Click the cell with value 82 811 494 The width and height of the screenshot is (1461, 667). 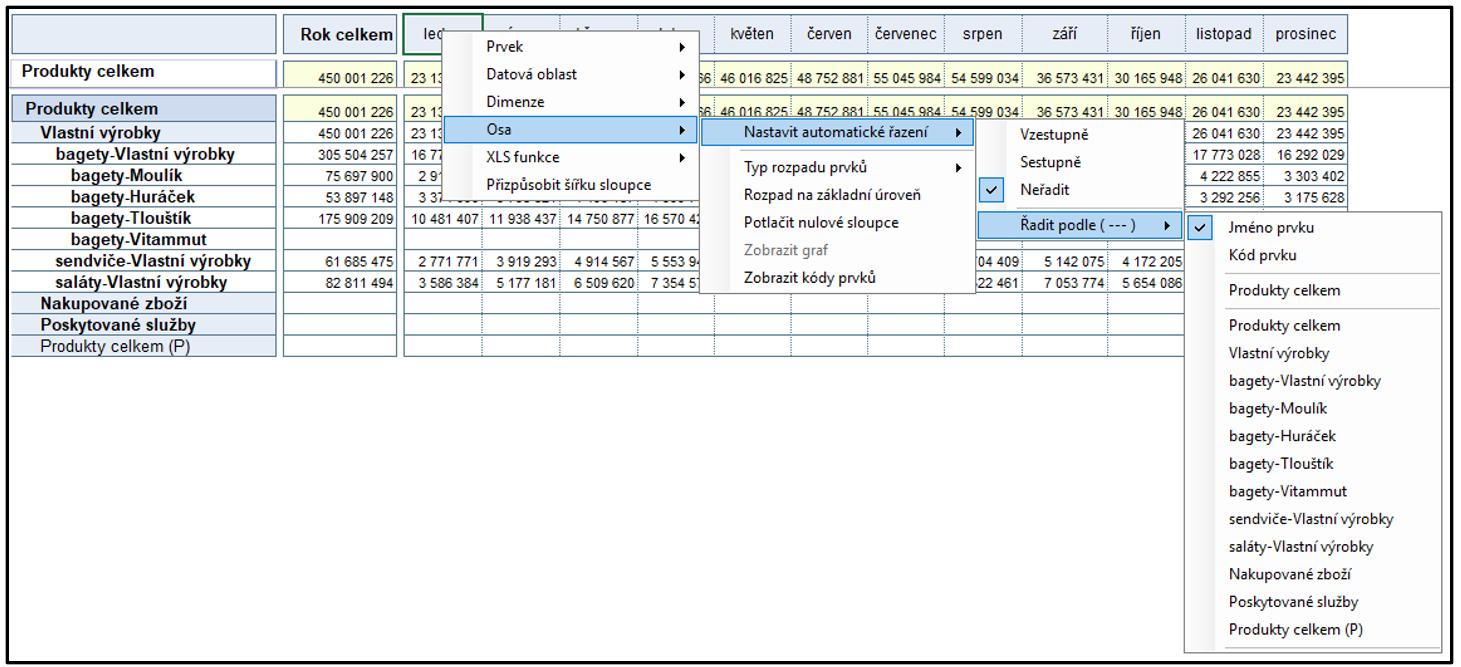[340, 283]
